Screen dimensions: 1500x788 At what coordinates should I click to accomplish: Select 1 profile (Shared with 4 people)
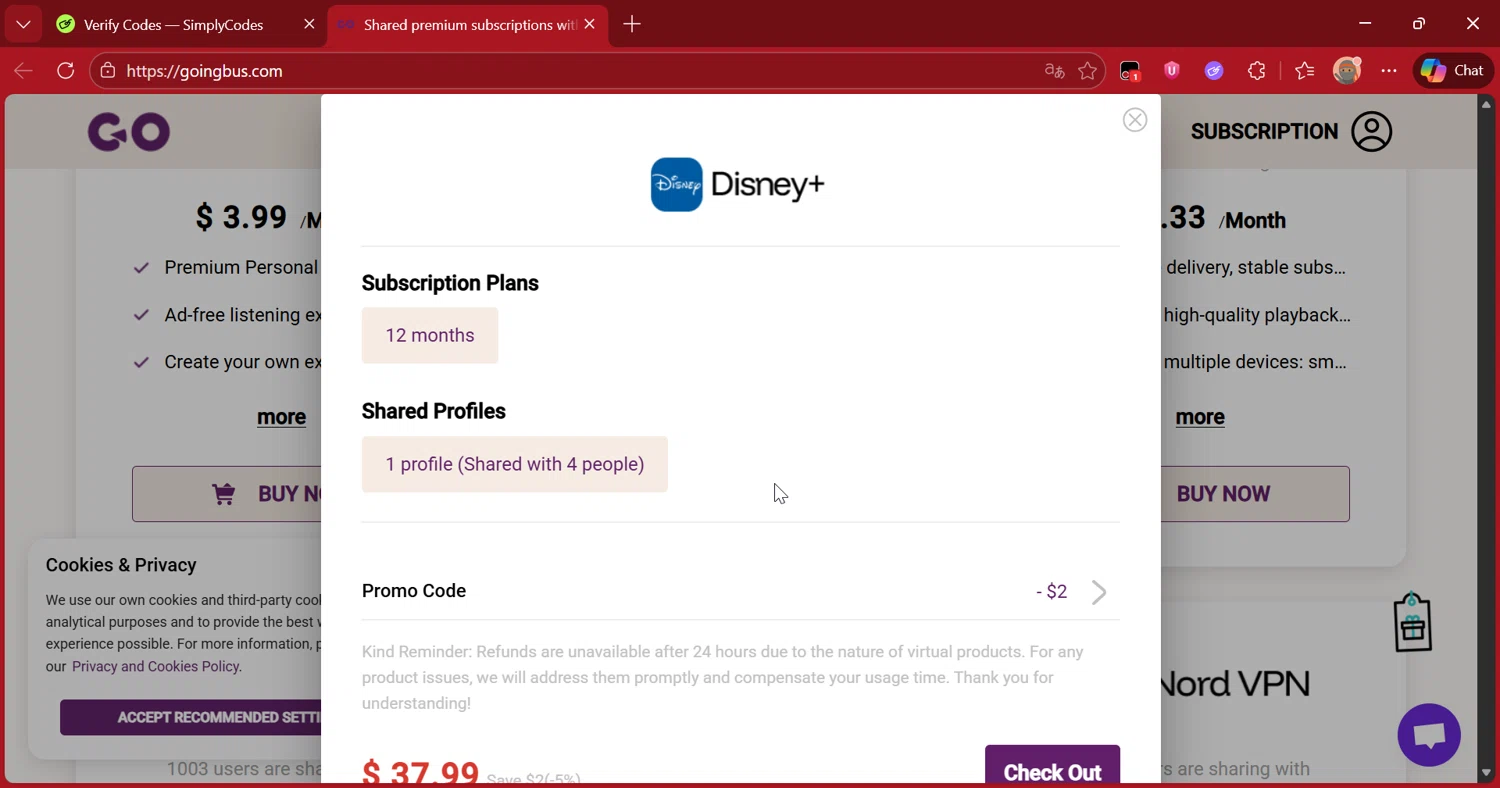(x=515, y=464)
